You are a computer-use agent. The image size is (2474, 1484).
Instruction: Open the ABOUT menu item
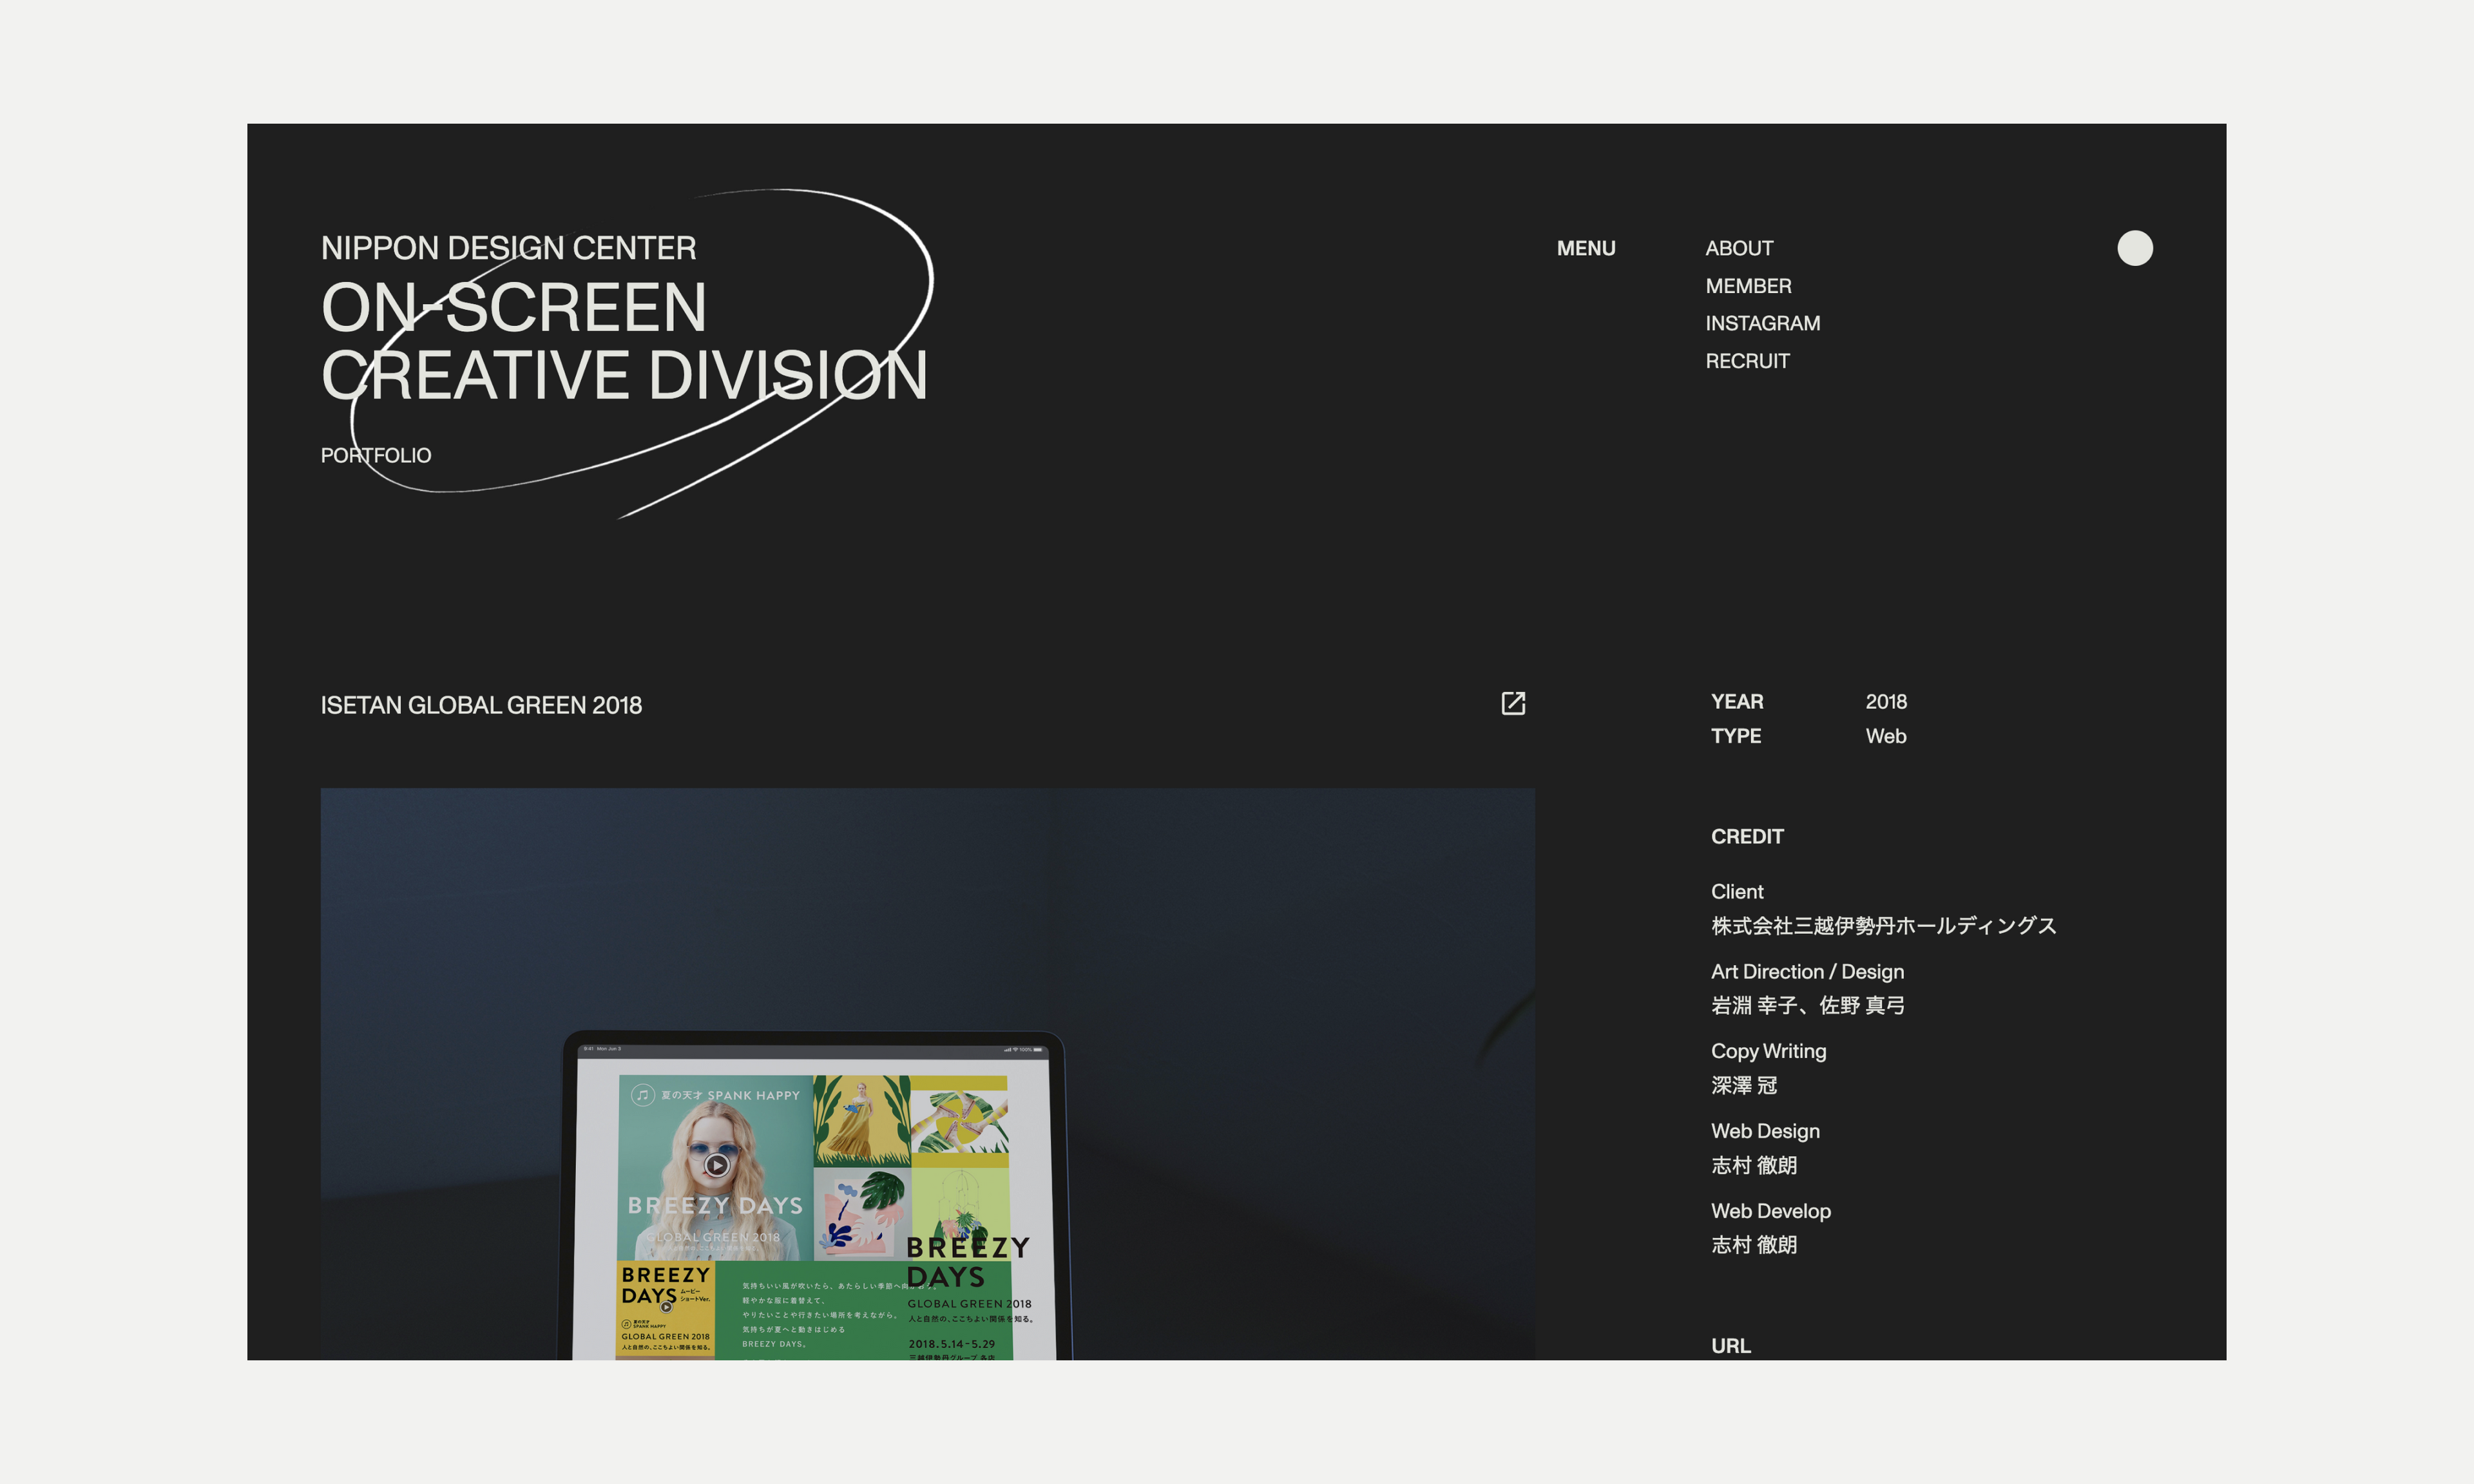coord(1739,248)
